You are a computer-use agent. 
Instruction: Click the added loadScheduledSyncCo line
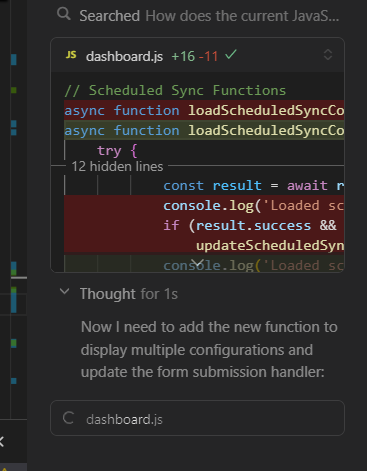pos(204,130)
